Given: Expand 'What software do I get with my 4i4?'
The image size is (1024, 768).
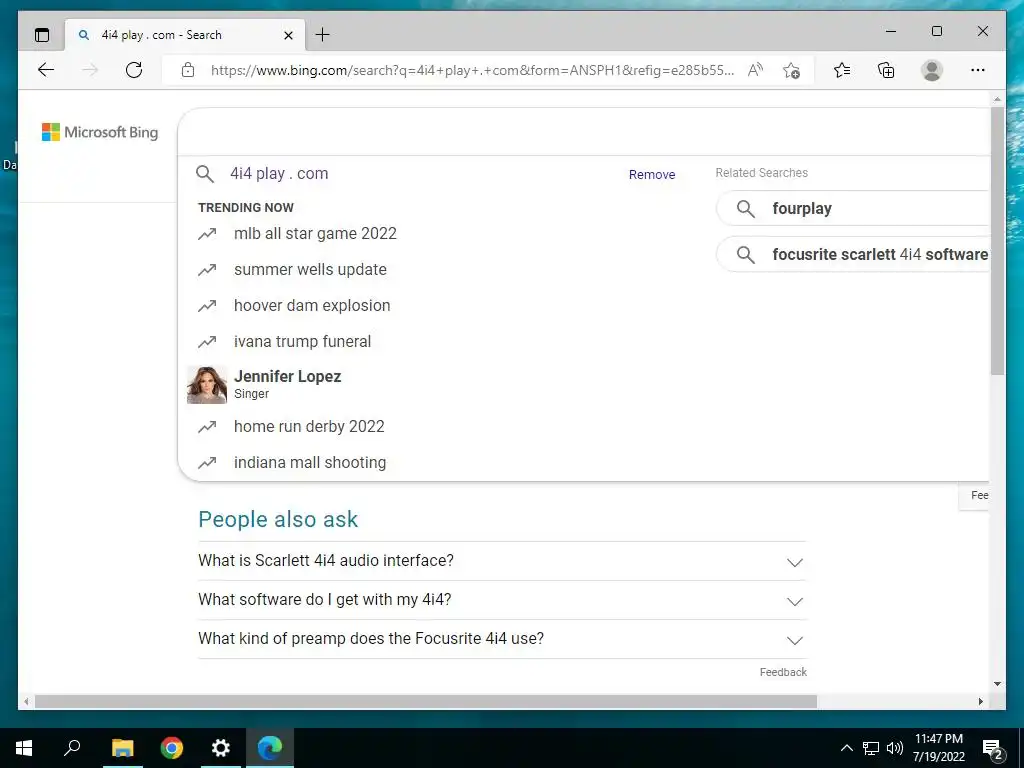Looking at the screenshot, I should pos(502,600).
